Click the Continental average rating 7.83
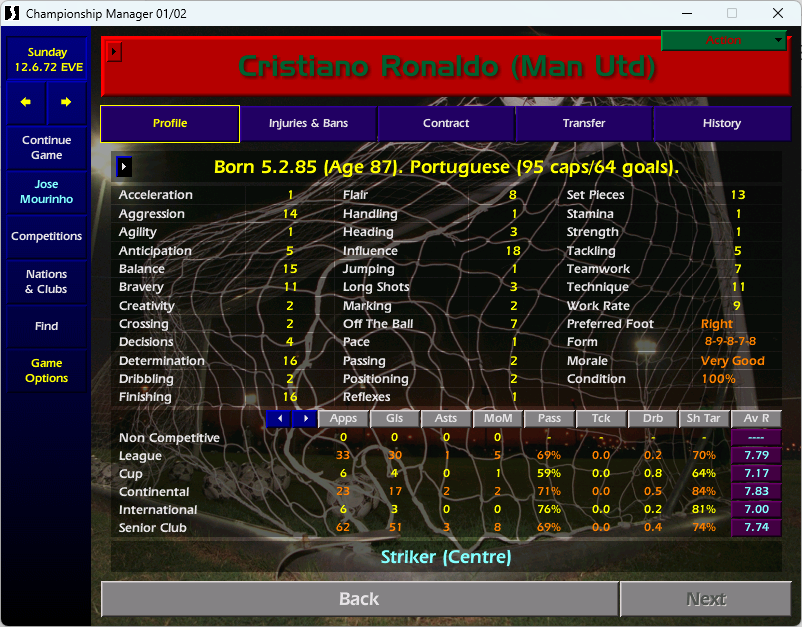Screen dimensions: 802x627 tap(756, 491)
